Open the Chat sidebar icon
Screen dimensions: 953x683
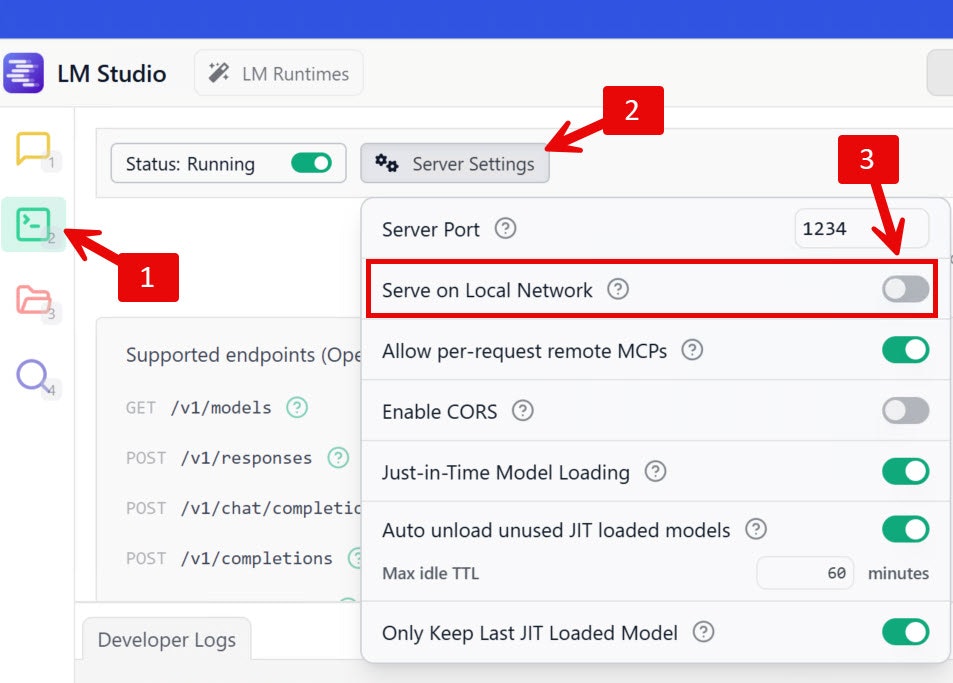33,148
